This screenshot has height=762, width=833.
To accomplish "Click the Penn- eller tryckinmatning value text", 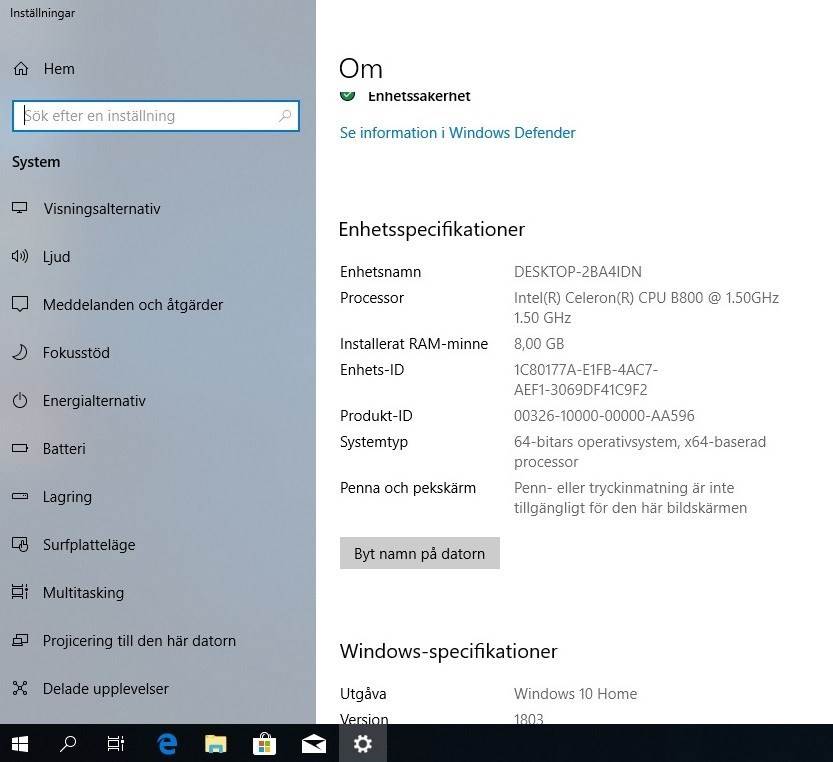I will point(630,498).
